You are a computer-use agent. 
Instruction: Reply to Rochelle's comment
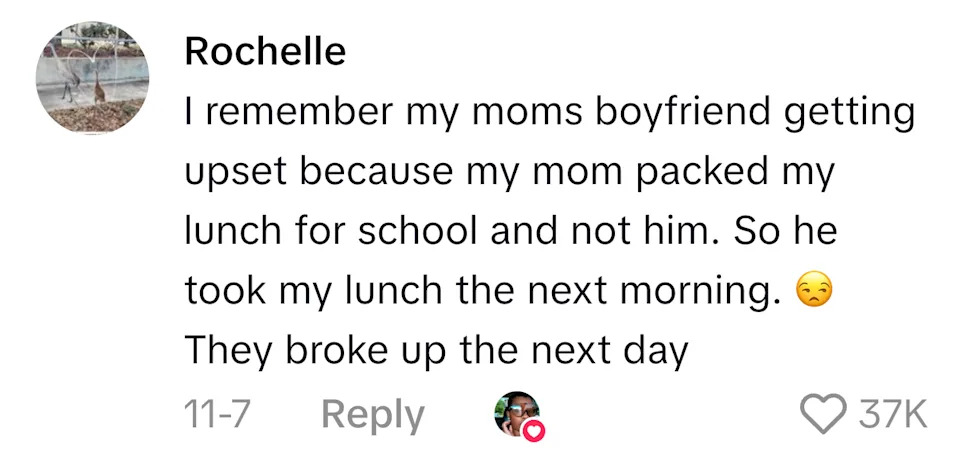tap(373, 413)
